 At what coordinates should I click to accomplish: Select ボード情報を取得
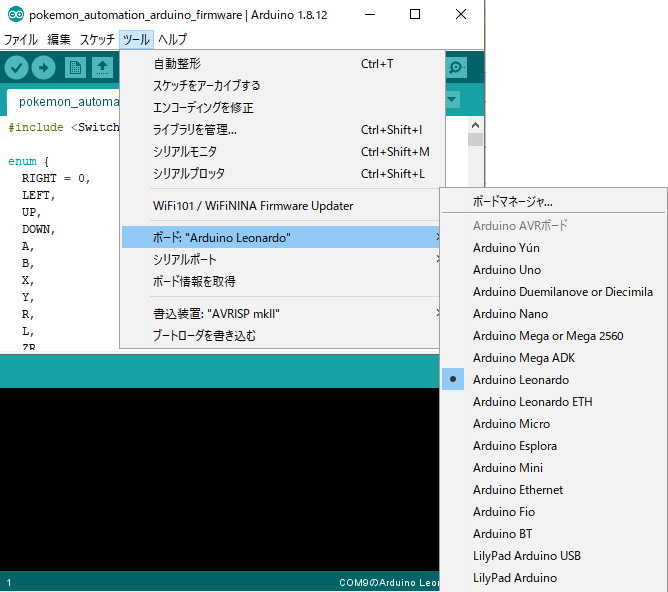(281, 282)
